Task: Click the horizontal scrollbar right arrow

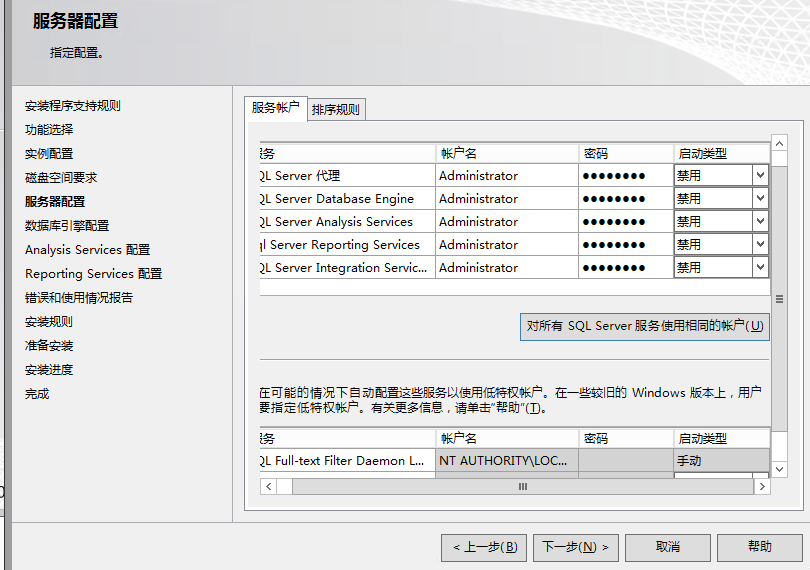Action: (762, 486)
